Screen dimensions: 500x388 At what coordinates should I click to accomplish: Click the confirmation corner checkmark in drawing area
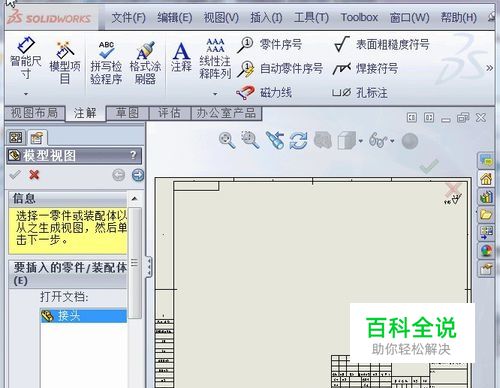(429, 166)
